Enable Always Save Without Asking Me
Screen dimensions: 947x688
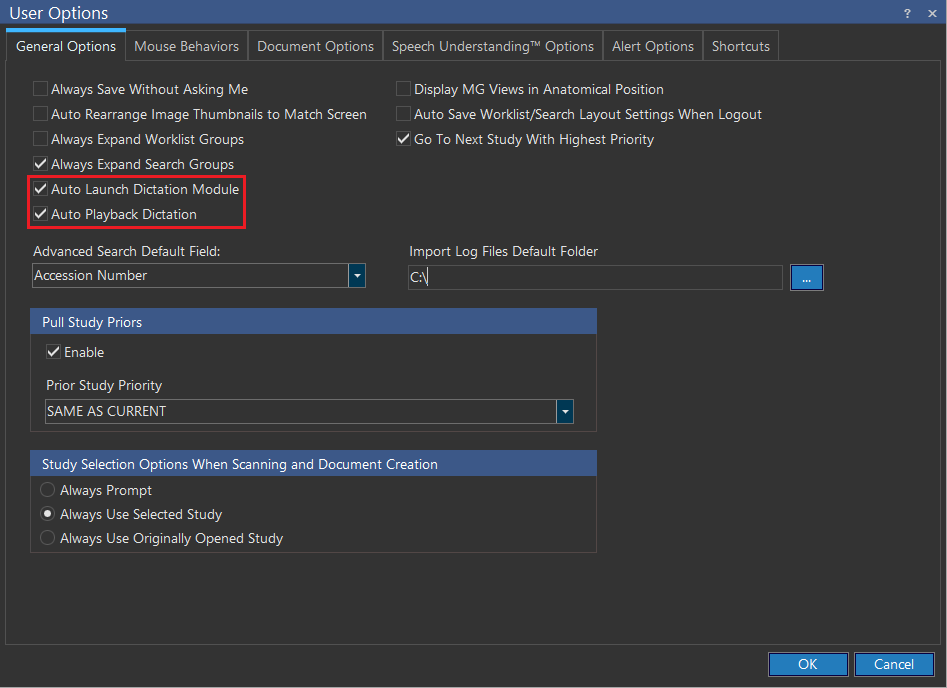41,90
